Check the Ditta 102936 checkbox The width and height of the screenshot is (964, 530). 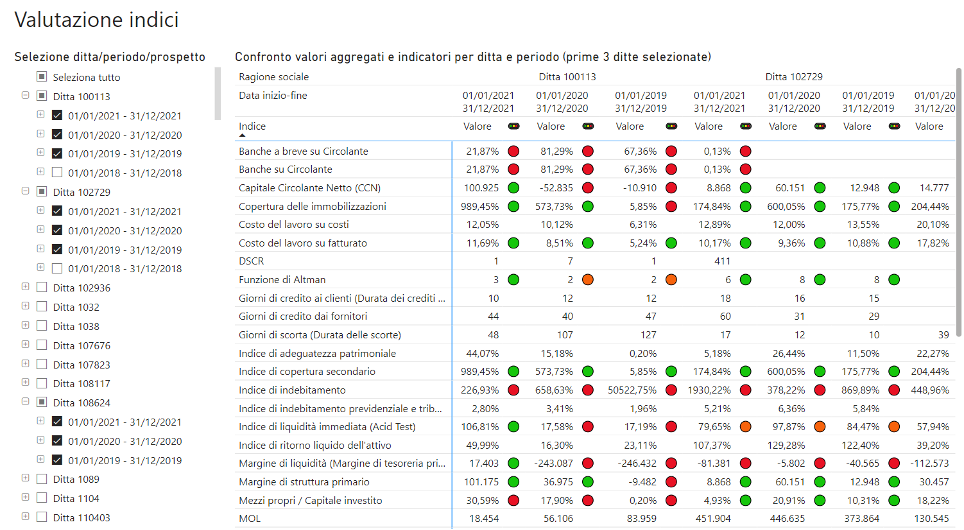coord(41,288)
